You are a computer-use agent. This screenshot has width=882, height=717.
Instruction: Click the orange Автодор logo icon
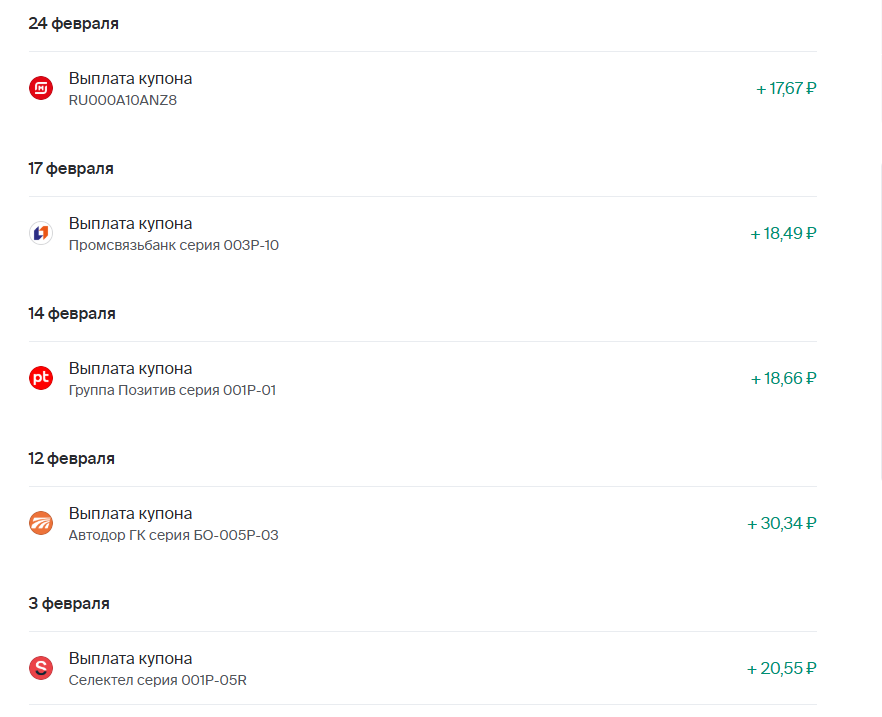(41, 523)
